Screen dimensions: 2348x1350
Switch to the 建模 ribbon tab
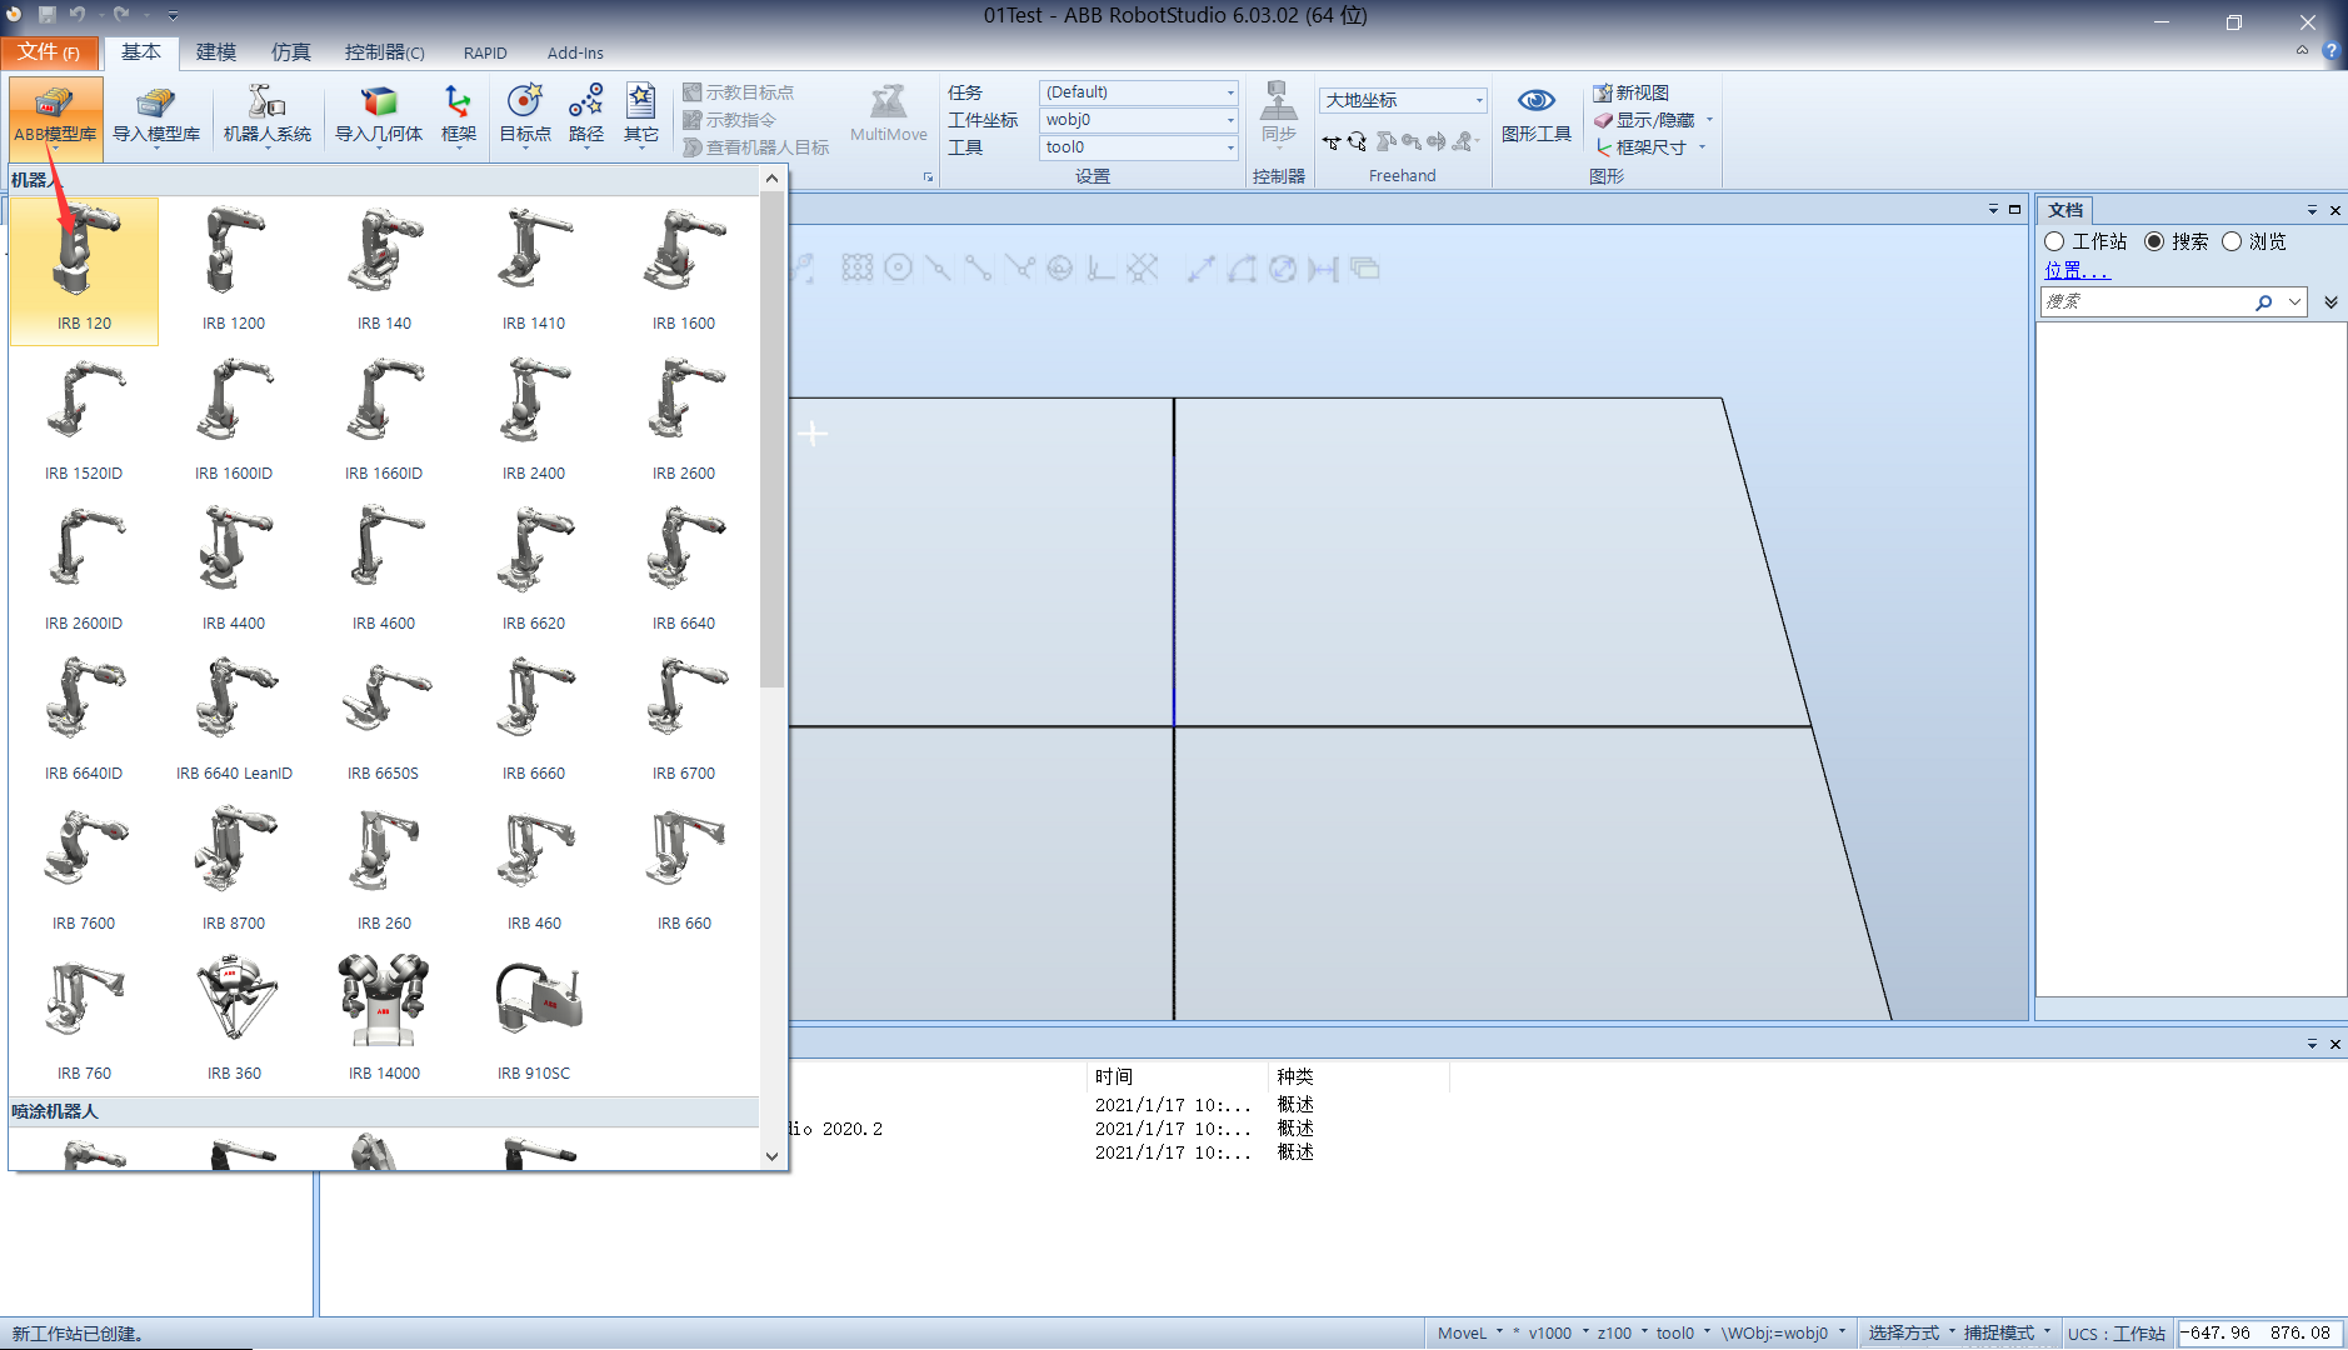pos(215,52)
